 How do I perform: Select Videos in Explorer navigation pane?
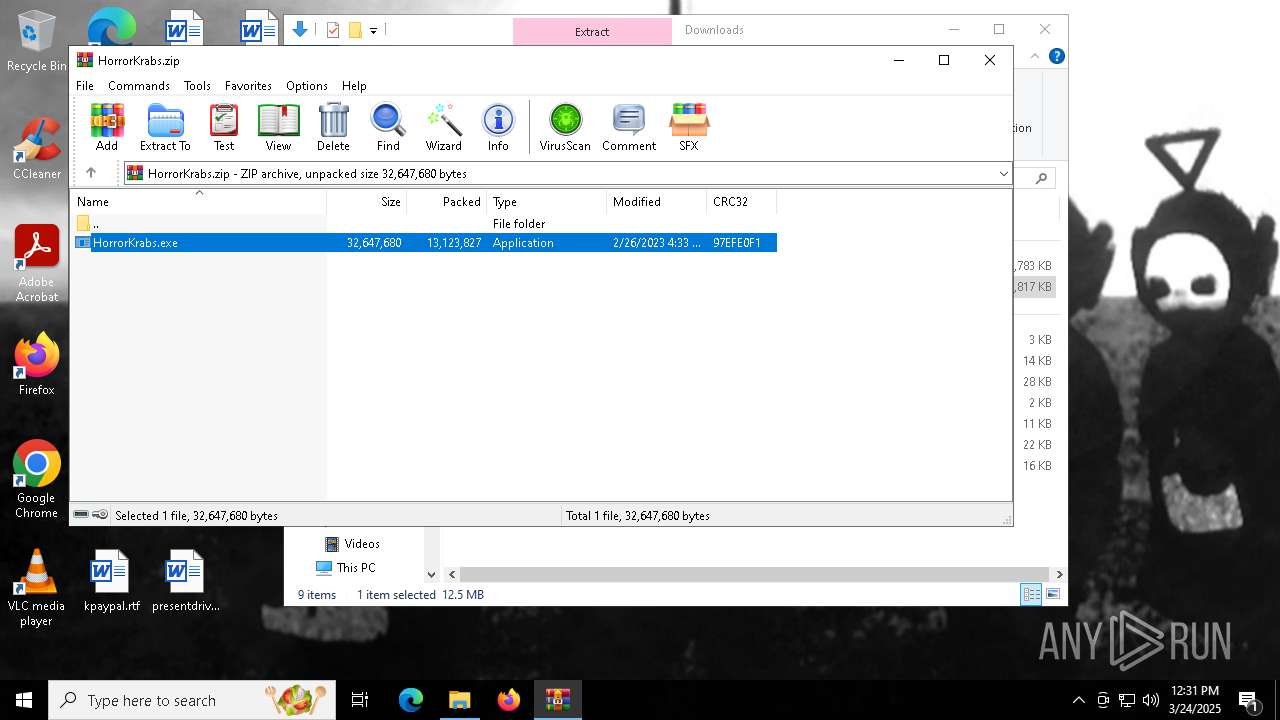352,544
